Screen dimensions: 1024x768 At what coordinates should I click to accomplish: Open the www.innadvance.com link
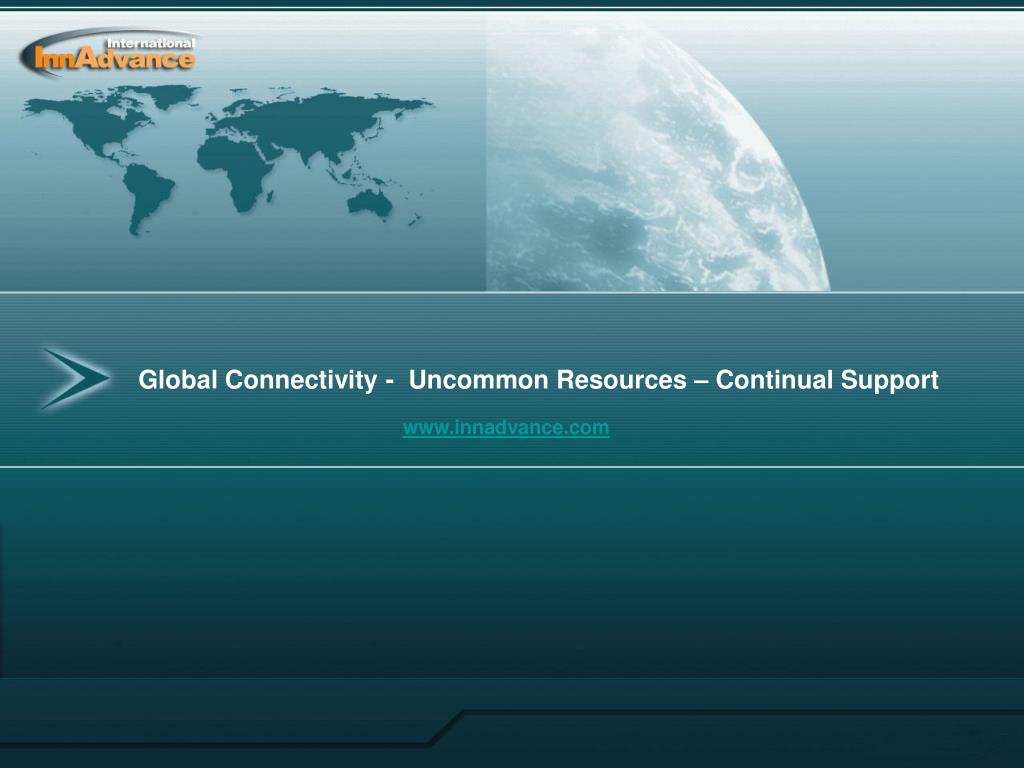click(506, 428)
